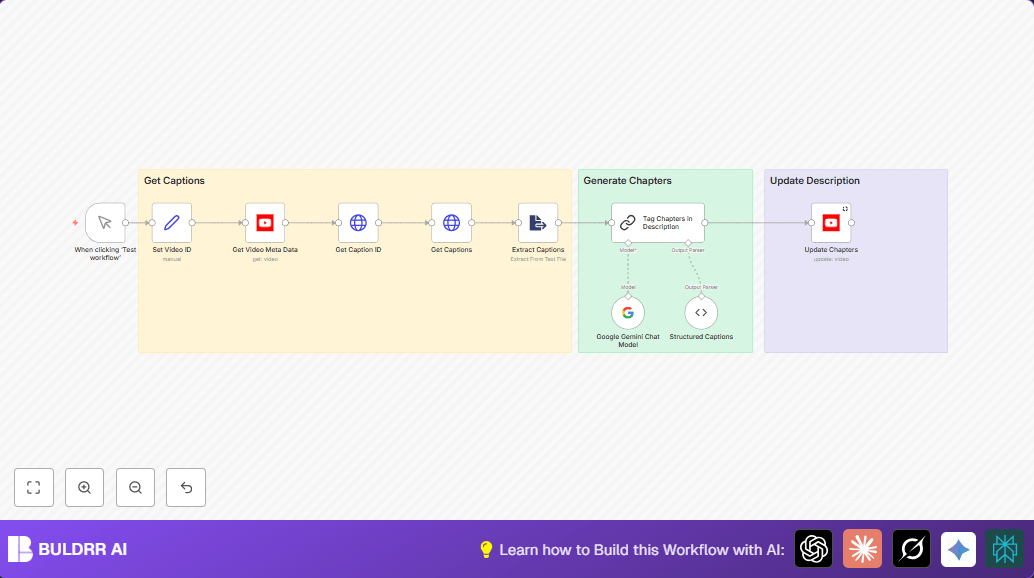This screenshot has height=578, width=1034.
Task: Open the Perplexity icon in the banner
Action: point(1004,548)
